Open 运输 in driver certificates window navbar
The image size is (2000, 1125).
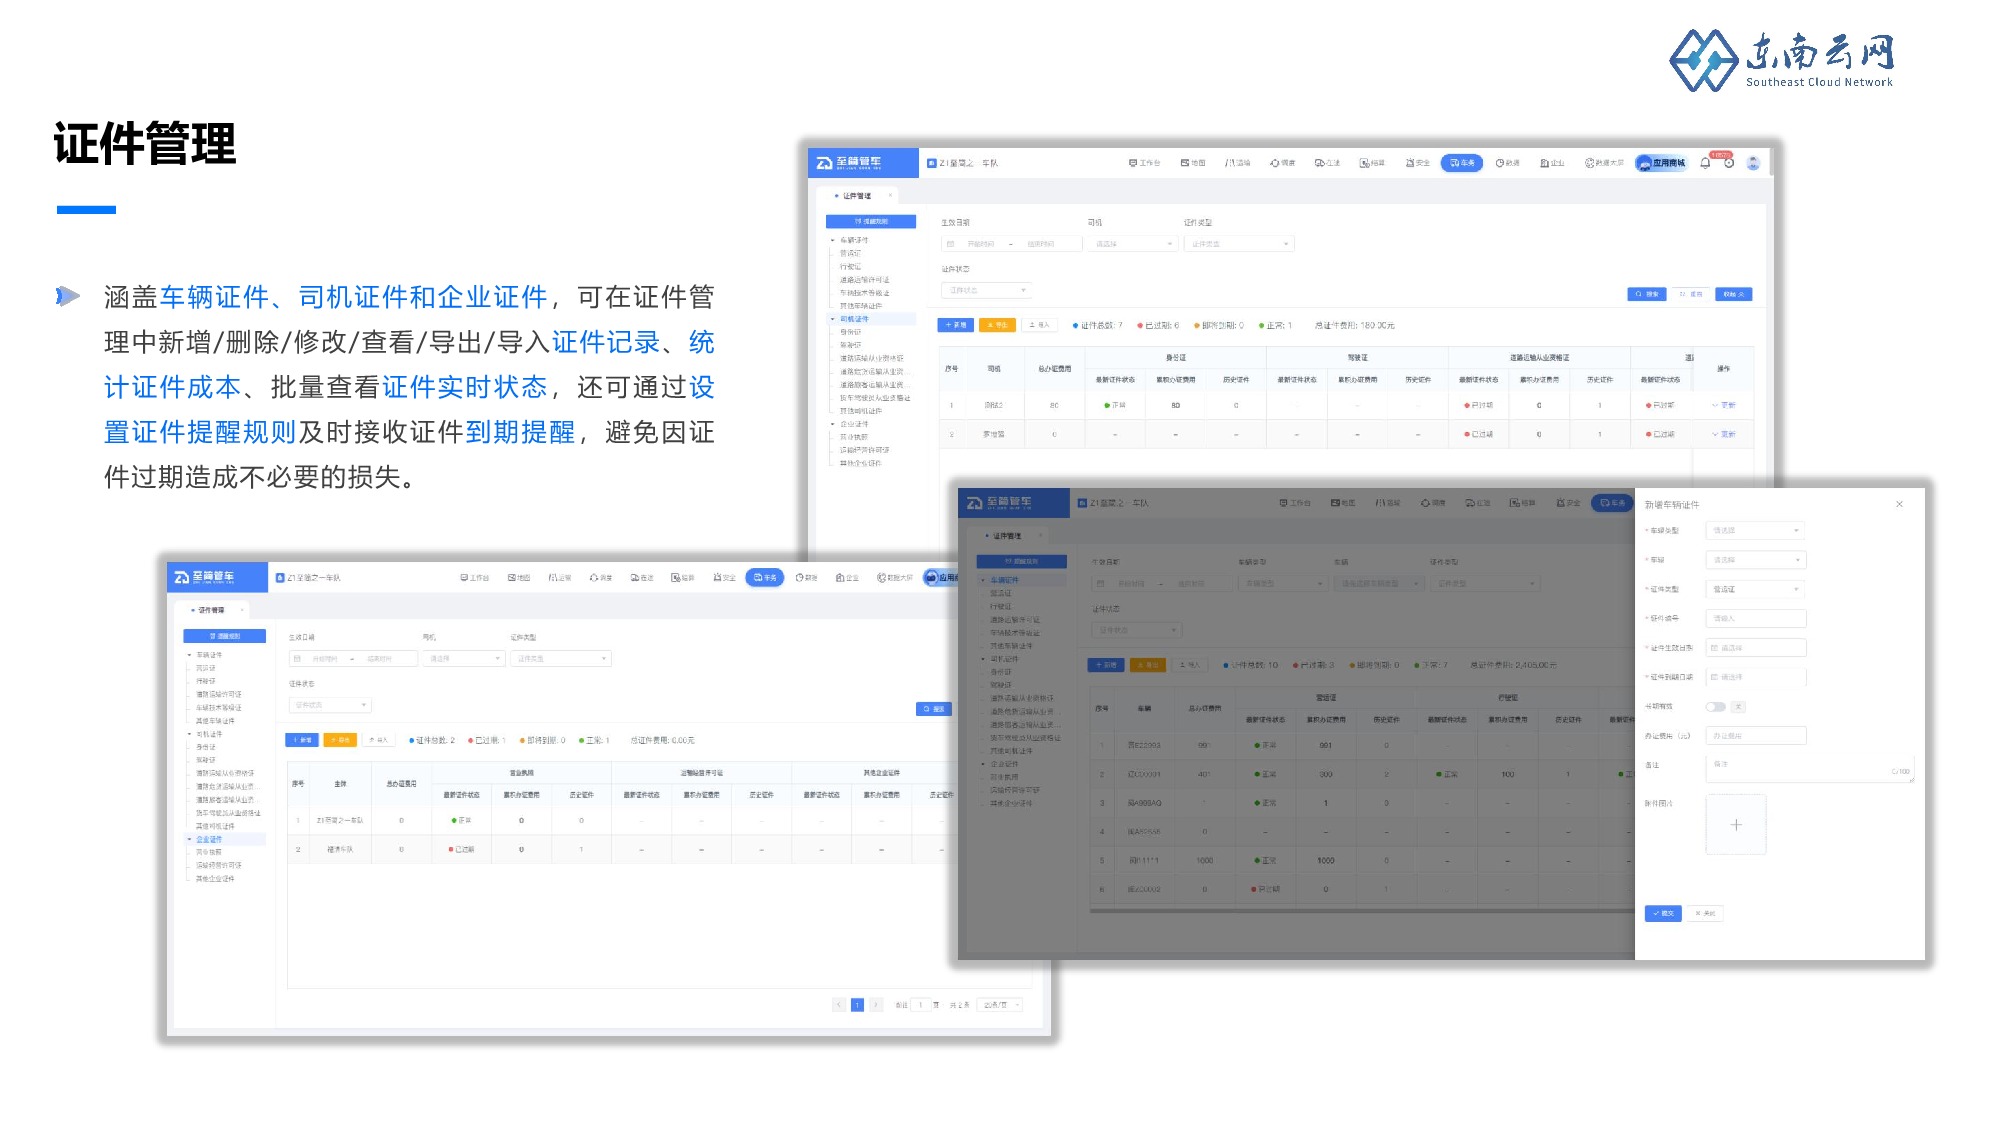coord(1237,163)
